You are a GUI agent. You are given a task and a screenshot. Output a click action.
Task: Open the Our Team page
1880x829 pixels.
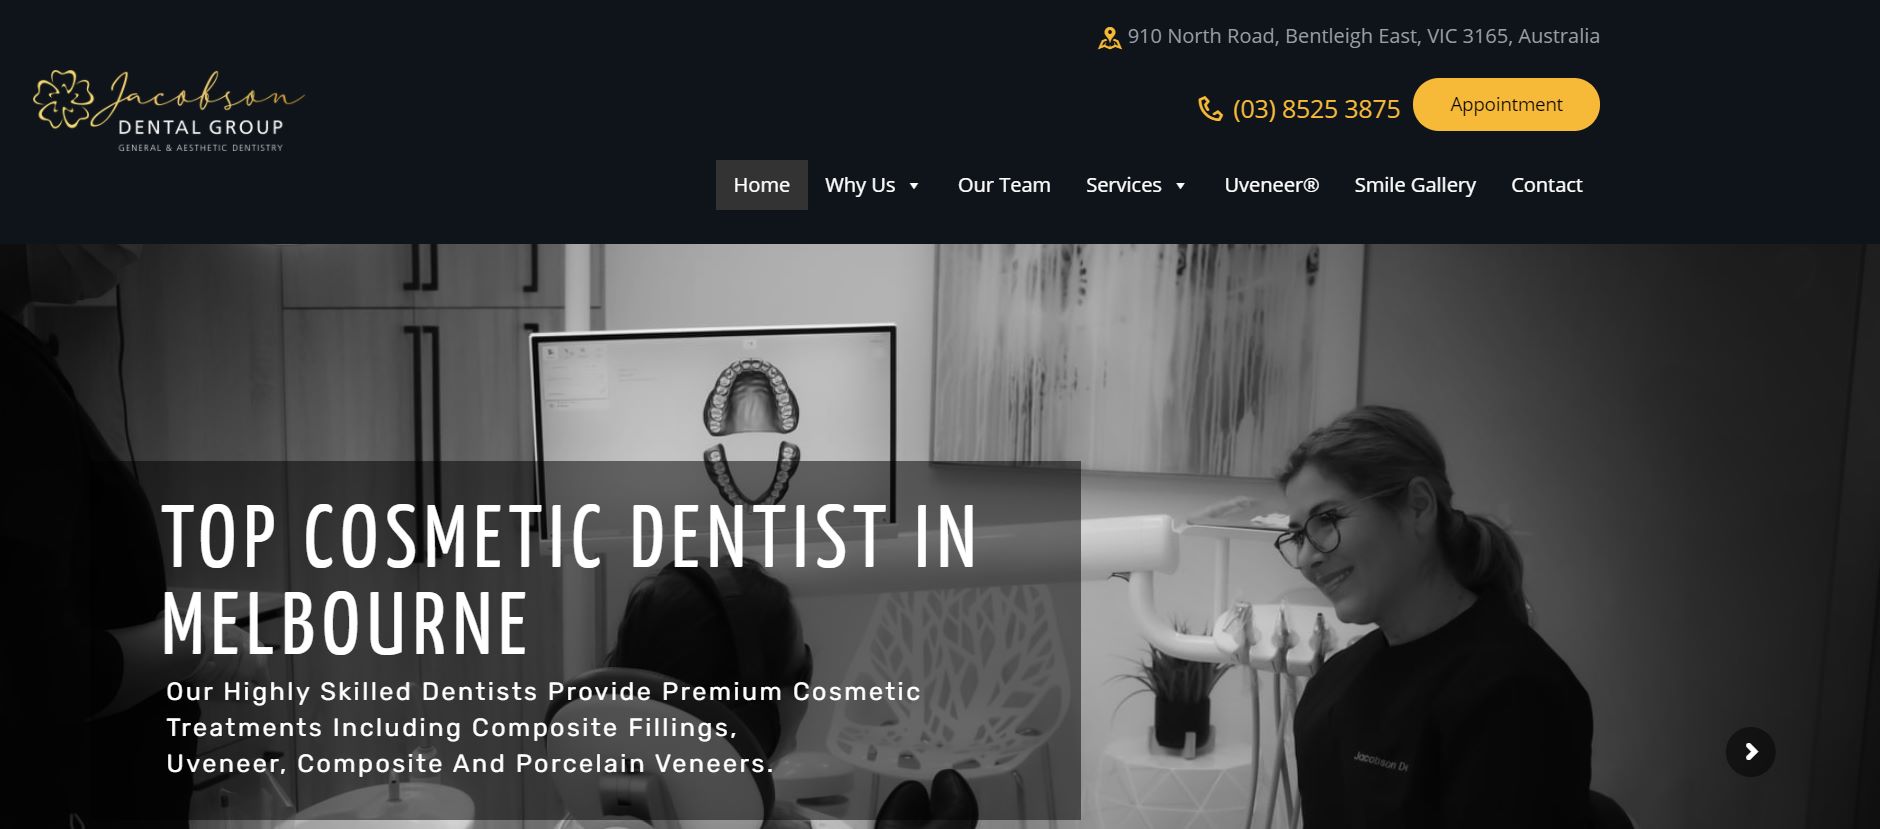coord(1004,185)
